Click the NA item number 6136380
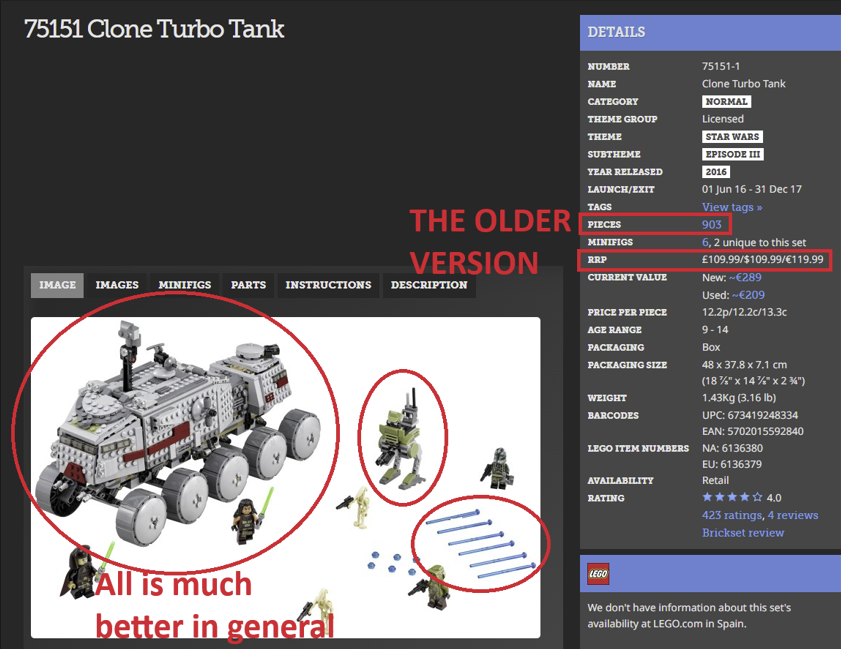 pyautogui.click(x=732, y=448)
